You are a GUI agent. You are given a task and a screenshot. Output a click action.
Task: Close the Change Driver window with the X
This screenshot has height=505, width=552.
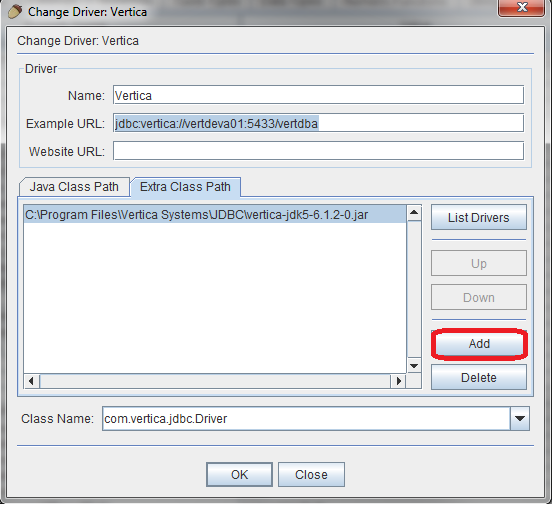point(522,7)
